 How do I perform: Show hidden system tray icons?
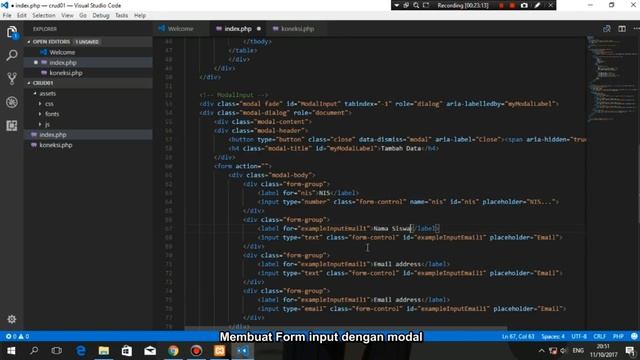(541, 351)
